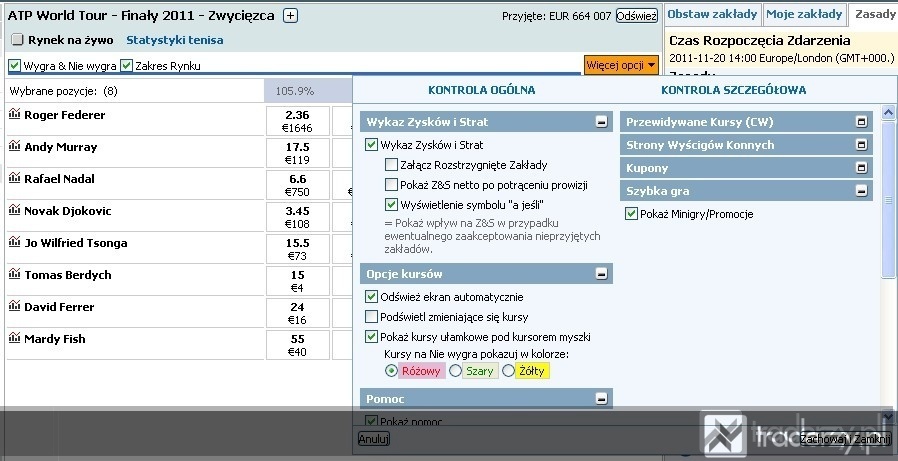Click the Novak Djokovic player name

[x=68, y=211]
